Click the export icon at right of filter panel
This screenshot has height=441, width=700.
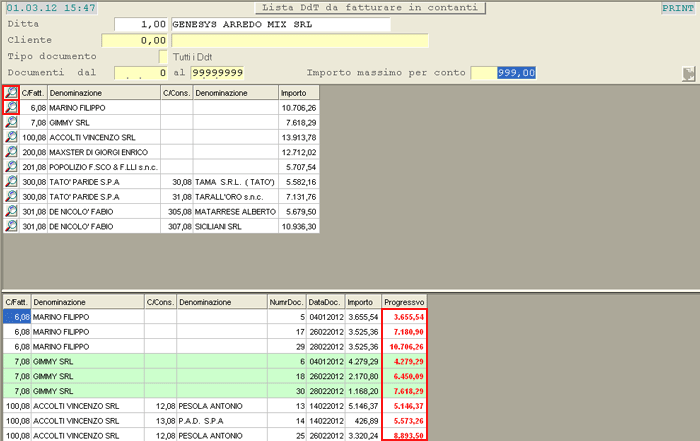pyautogui.click(x=689, y=74)
